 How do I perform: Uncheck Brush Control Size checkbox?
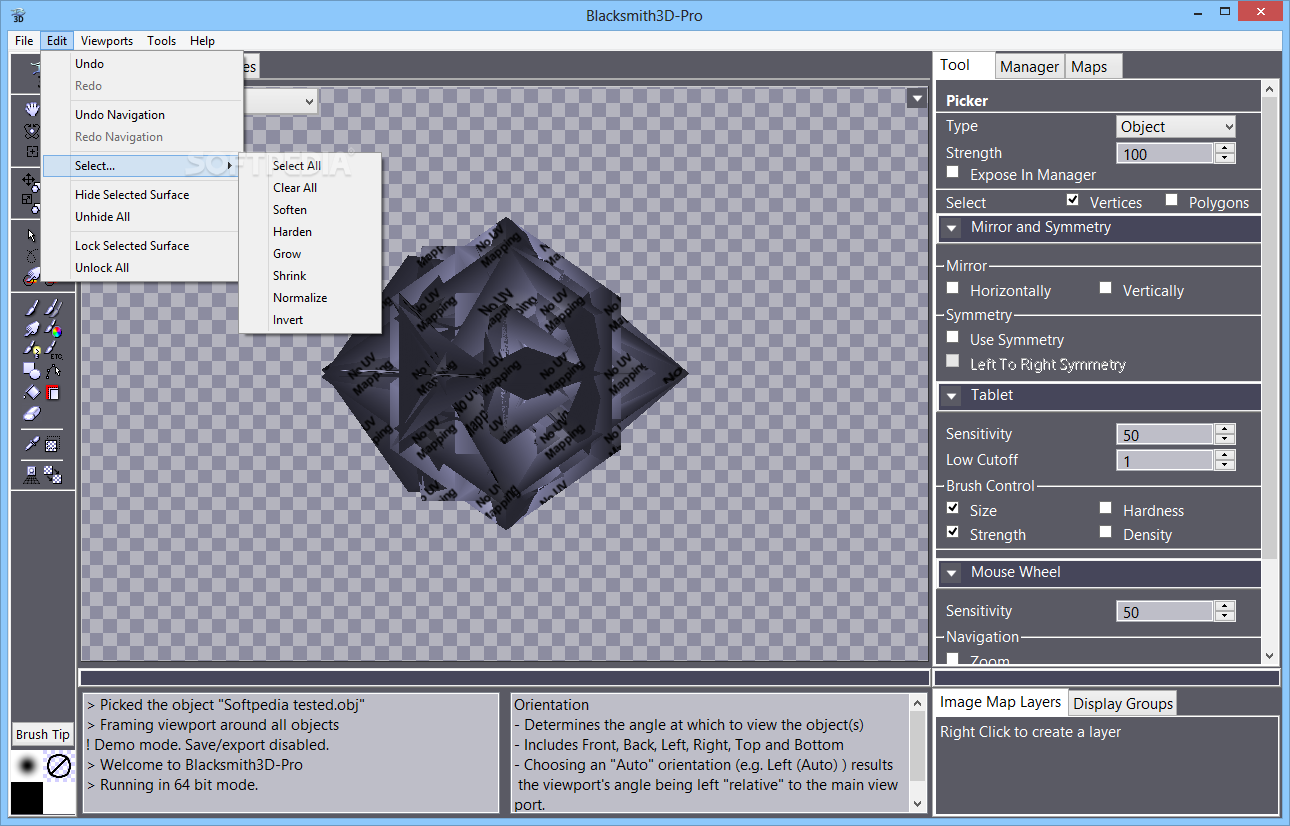pos(953,508)
